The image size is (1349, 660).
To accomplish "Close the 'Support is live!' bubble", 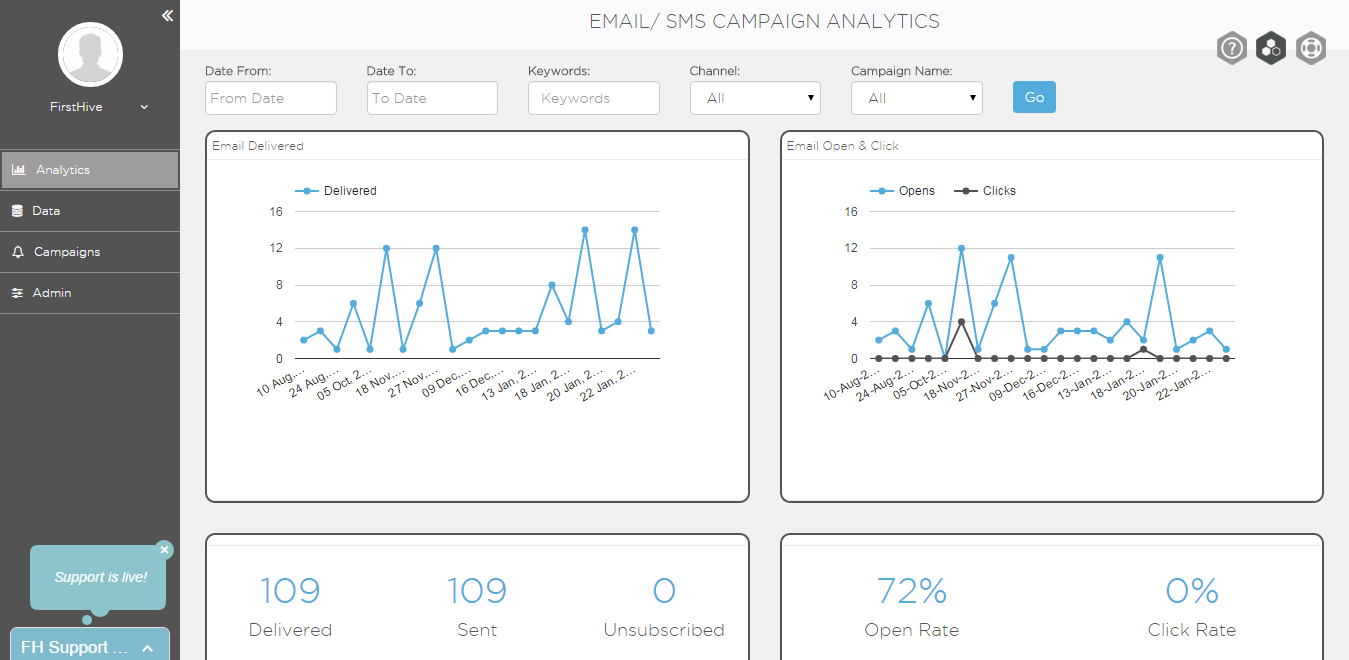I will tap(165, 549).
